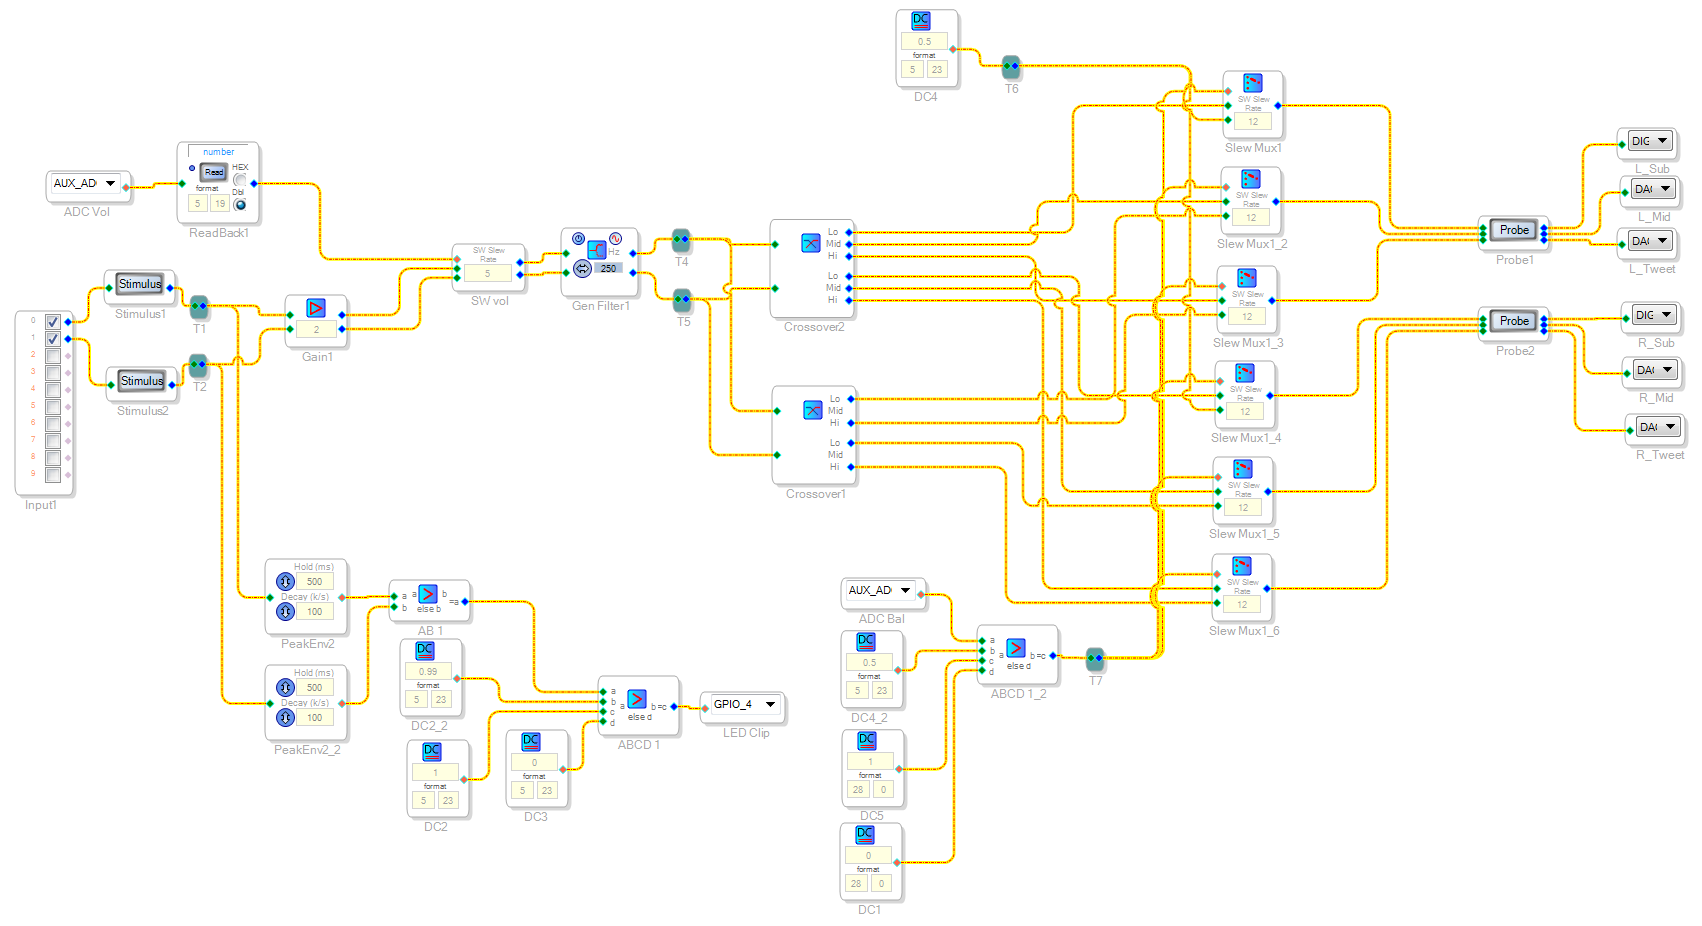Screen dimensions: 1702x926
Task: Click the Gen Filter1 frequency value 250
Action: coord(608,269)
